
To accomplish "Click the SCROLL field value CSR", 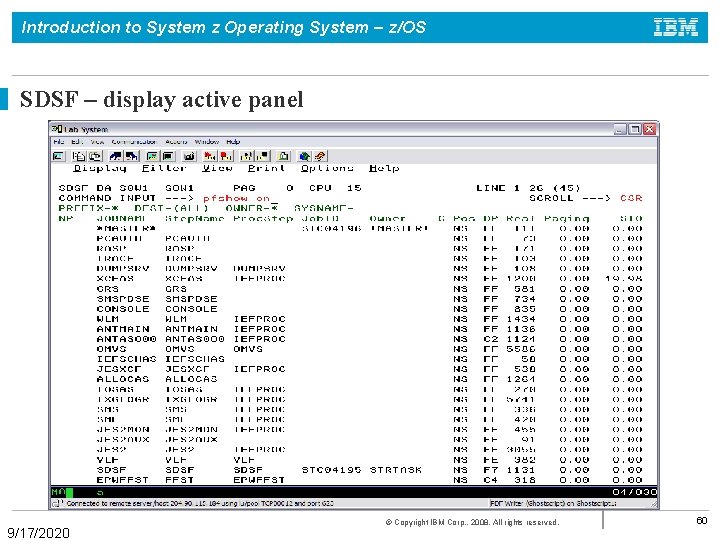I will tap(631, 198).
